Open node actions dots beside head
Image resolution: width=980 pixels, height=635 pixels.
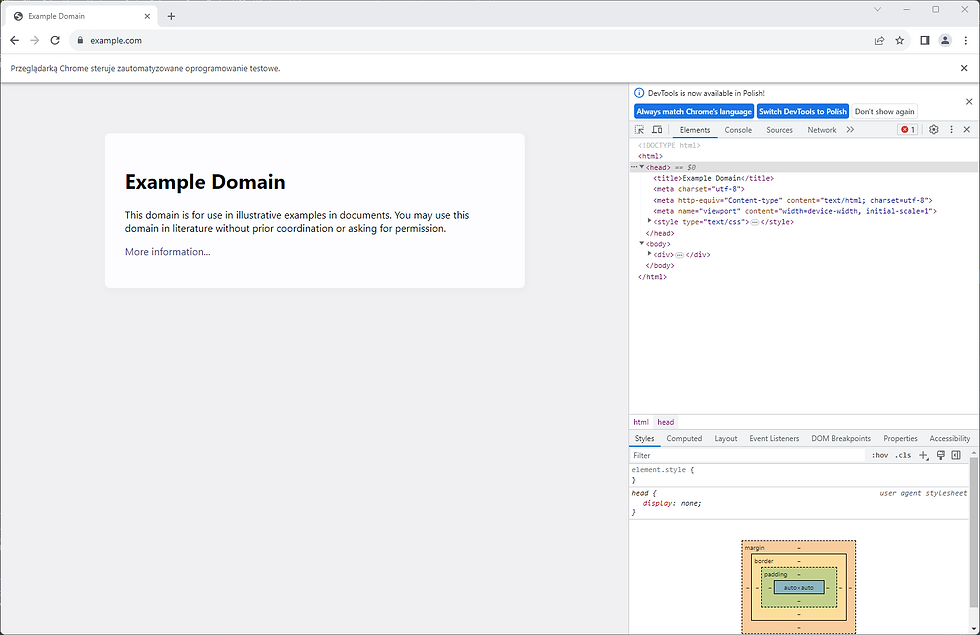click(633, 167)
